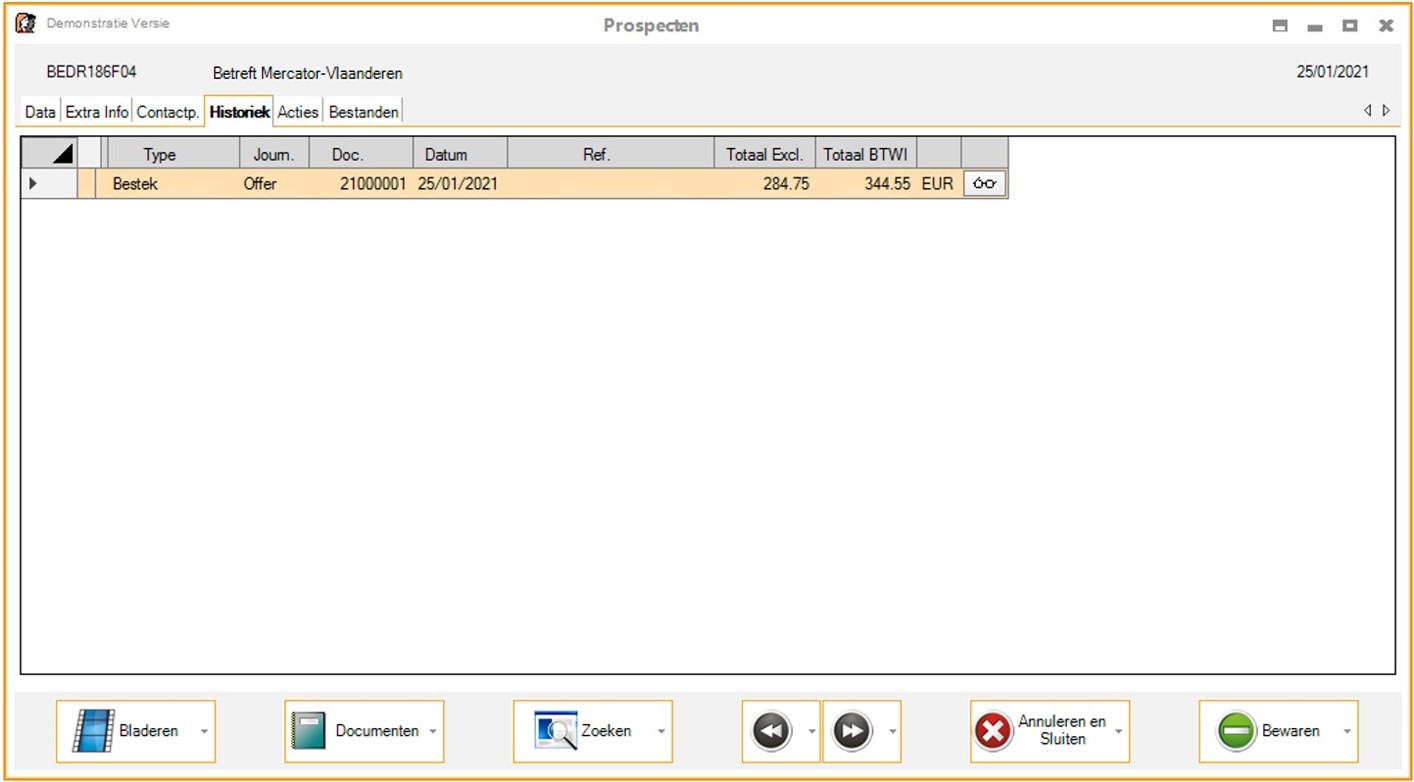1414x782 pixels.
Task: Expand the Bladeren dropdown arrow
Action: point(204,731)
